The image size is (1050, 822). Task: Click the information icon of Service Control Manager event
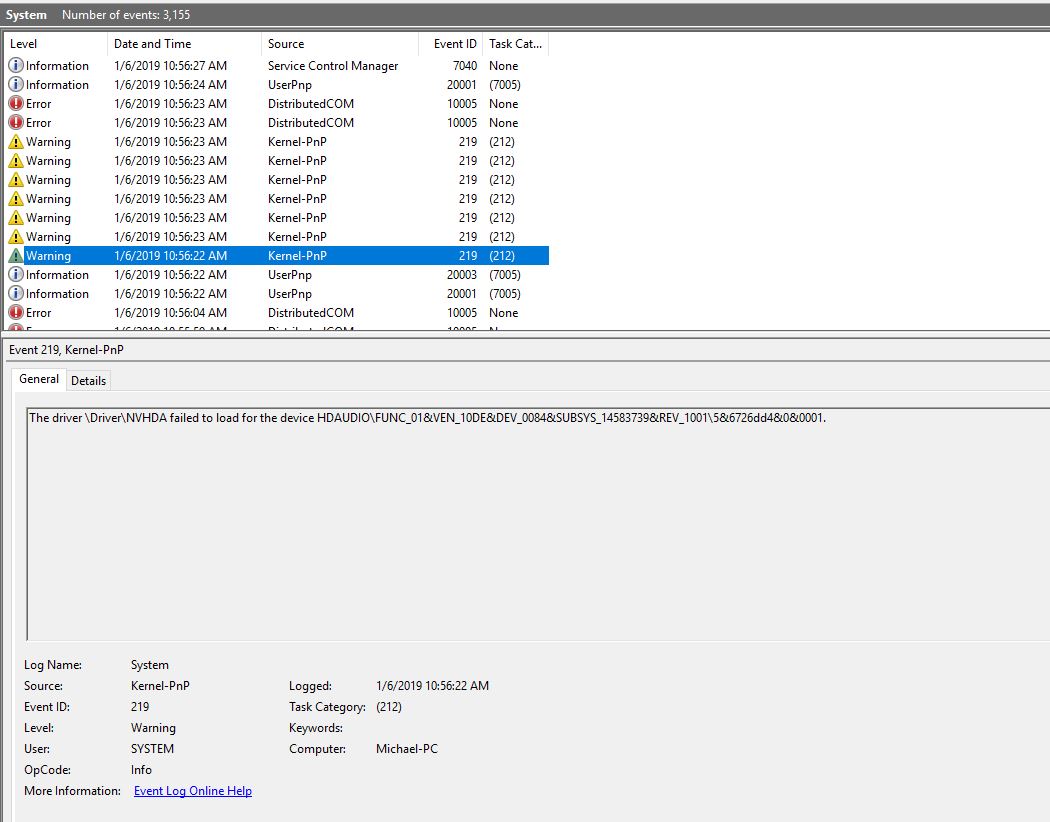15,66
